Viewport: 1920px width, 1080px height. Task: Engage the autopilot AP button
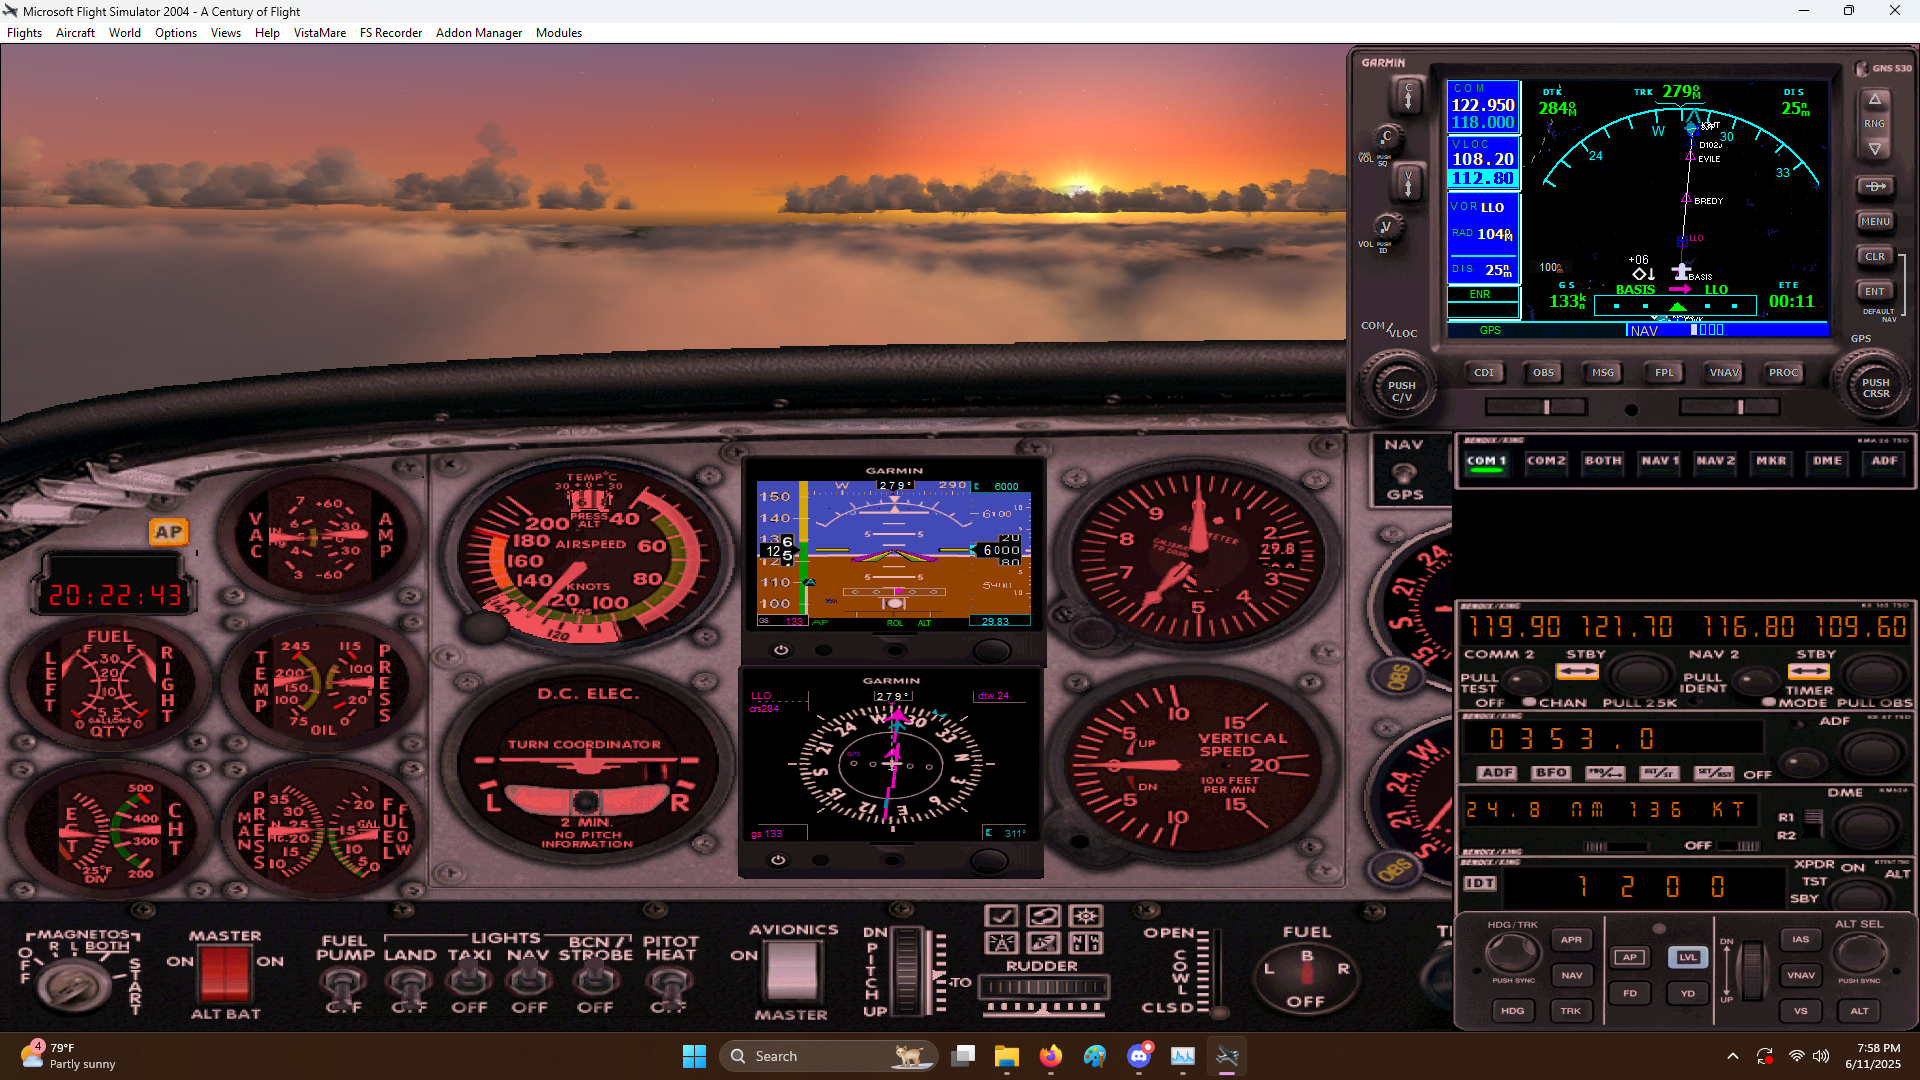1630,957
